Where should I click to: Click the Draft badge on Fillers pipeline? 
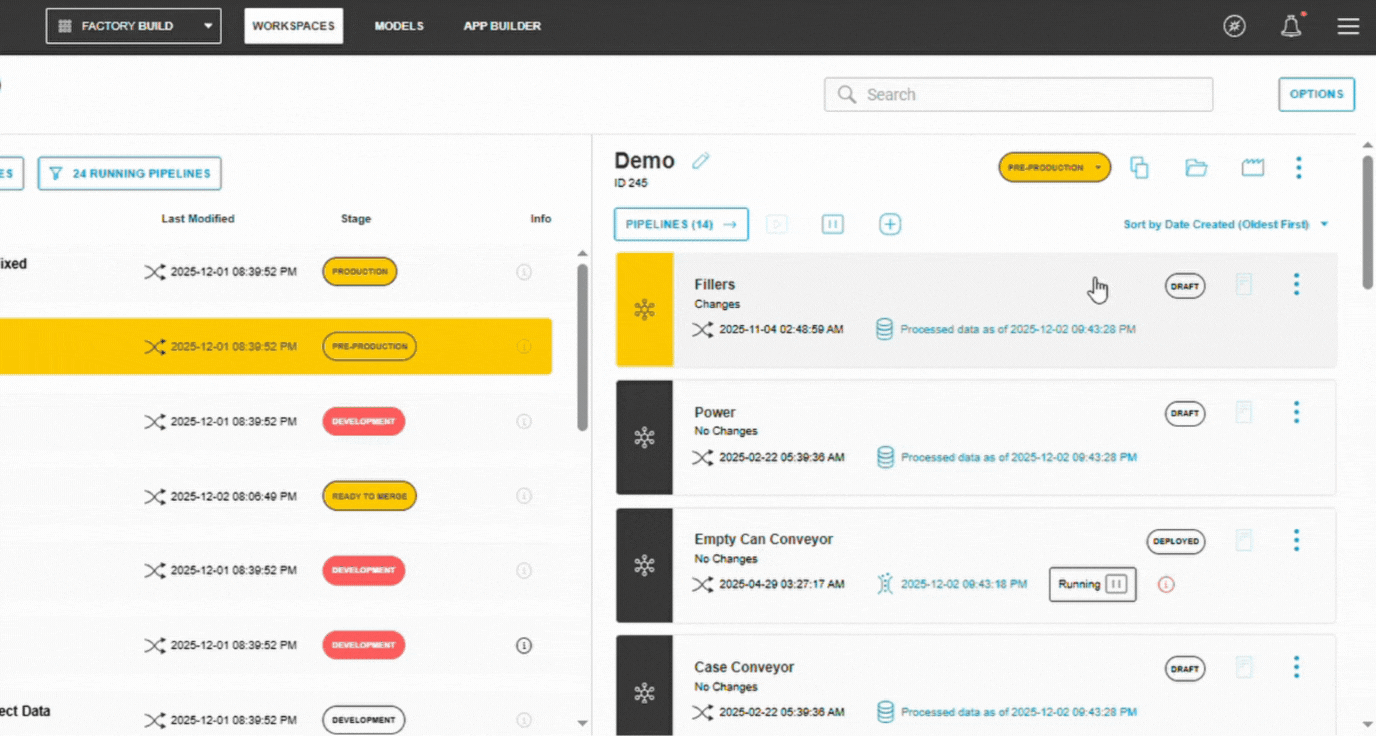tap(1185, 286)
